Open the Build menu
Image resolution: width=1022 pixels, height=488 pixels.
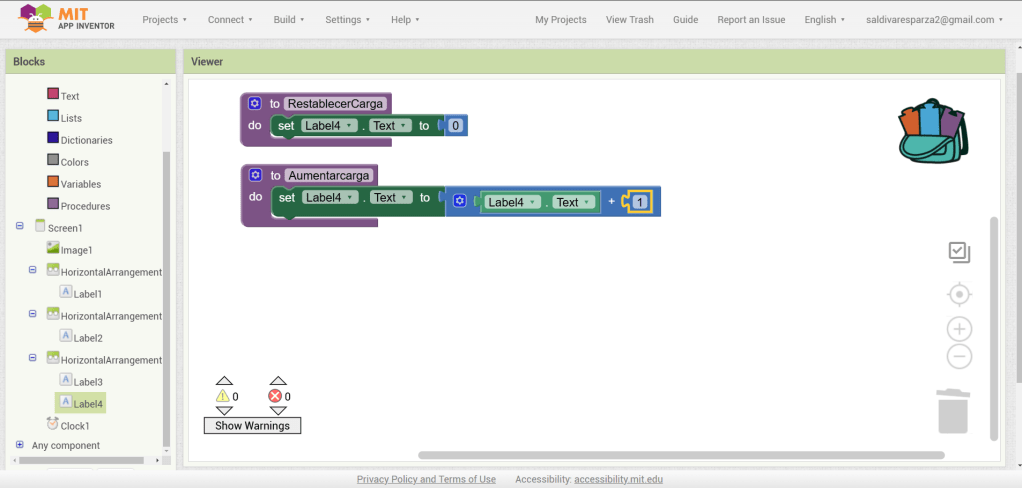(289, 20)
